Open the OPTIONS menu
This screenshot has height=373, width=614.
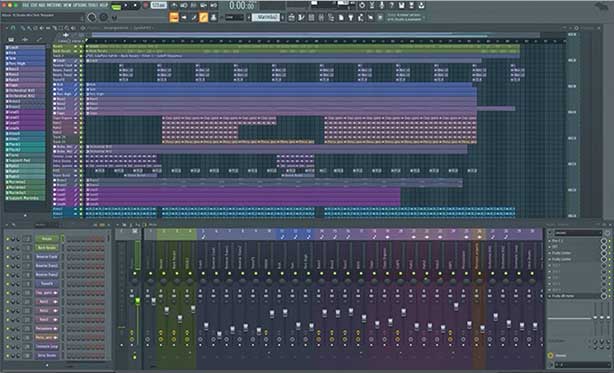click(x=79, y=5)
